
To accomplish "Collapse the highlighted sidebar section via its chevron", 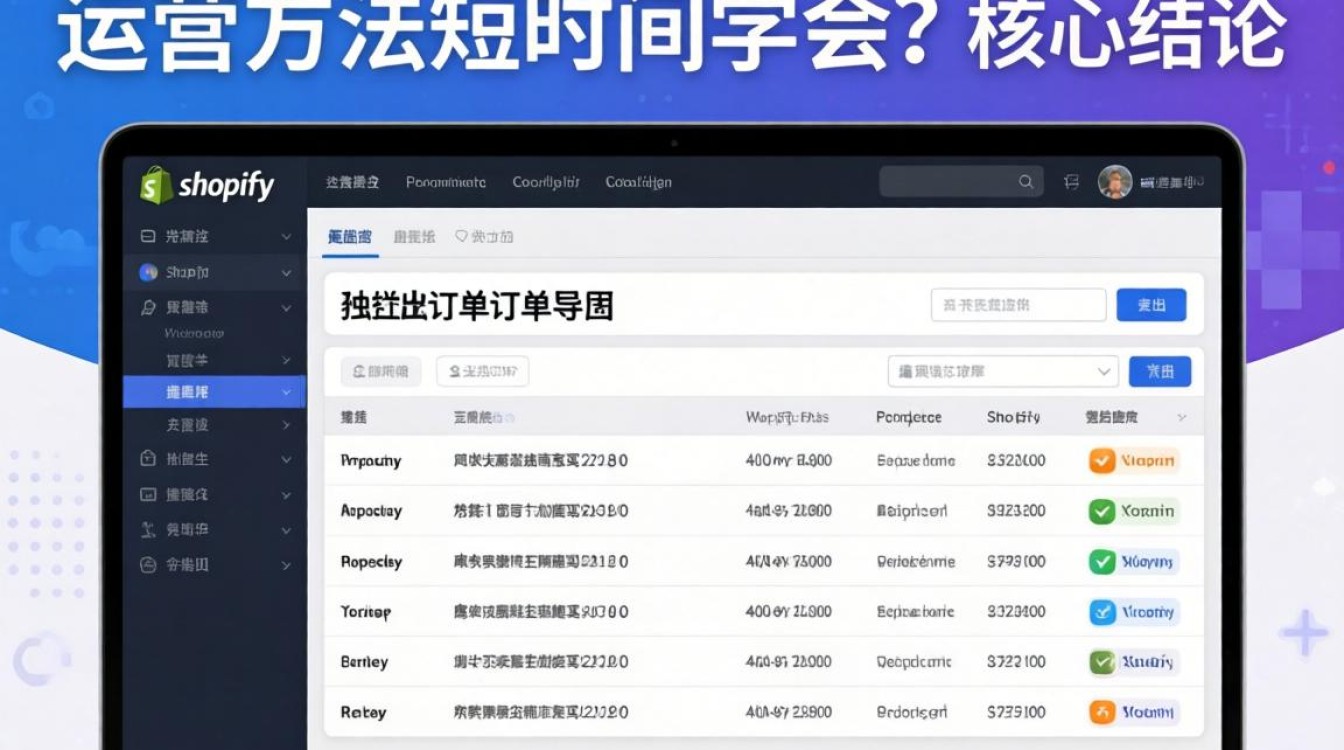I will coord(287,392).
